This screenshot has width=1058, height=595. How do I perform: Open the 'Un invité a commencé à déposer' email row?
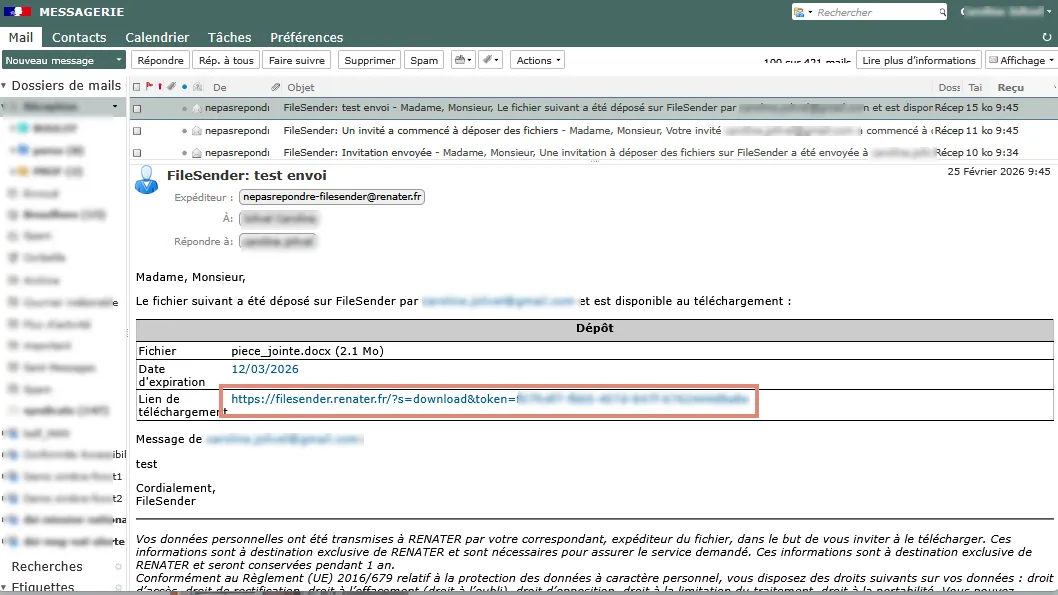594,131
